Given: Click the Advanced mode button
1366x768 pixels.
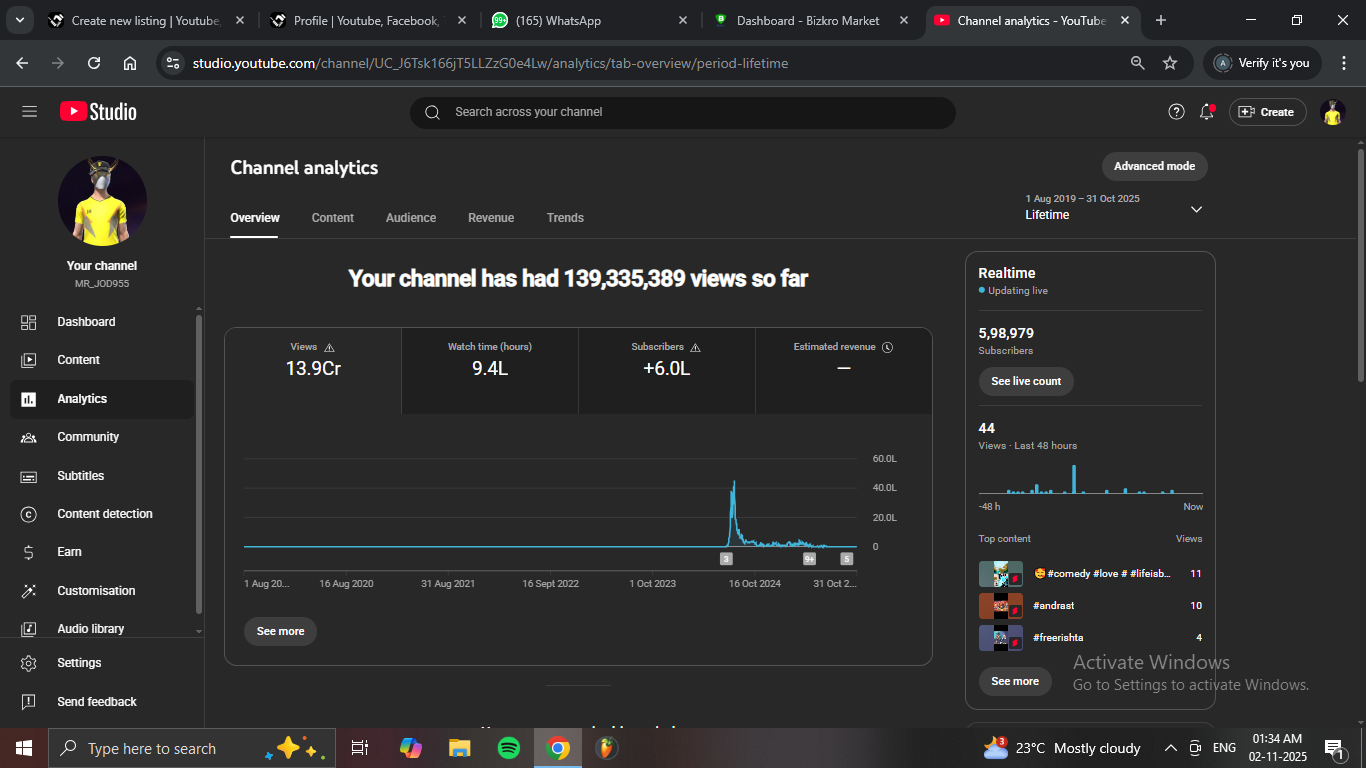Looking at the screenshot, I should [x=1154, y=166].
